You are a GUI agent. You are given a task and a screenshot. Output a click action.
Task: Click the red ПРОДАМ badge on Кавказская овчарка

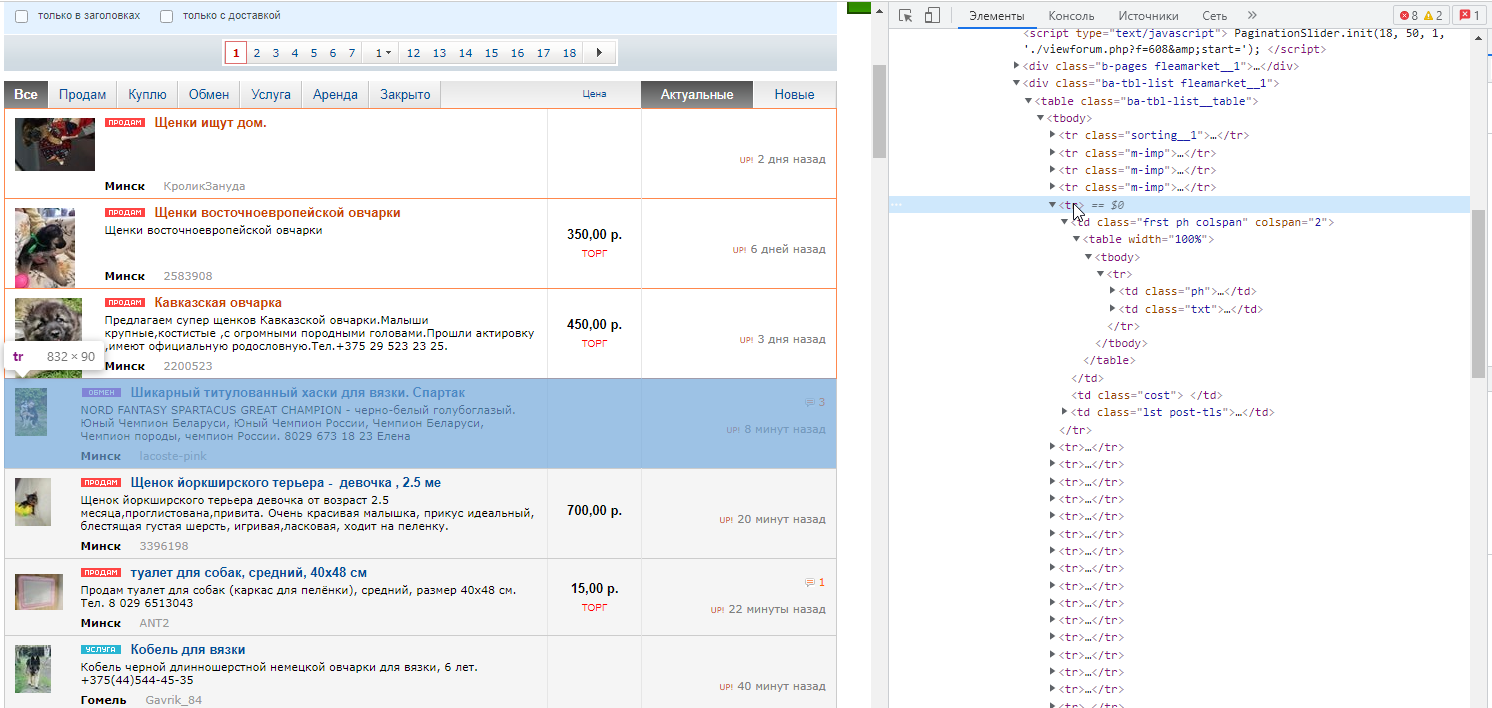125,302
